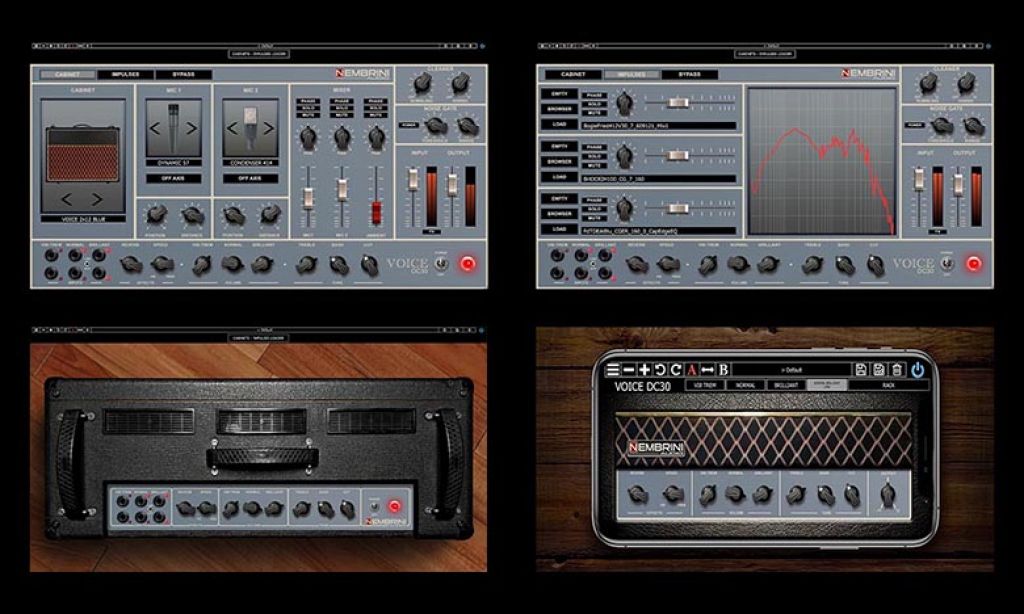The image size is (1024, 614).
Task: Click next arrow on MIC 1 selector
Action: (192, 129)
